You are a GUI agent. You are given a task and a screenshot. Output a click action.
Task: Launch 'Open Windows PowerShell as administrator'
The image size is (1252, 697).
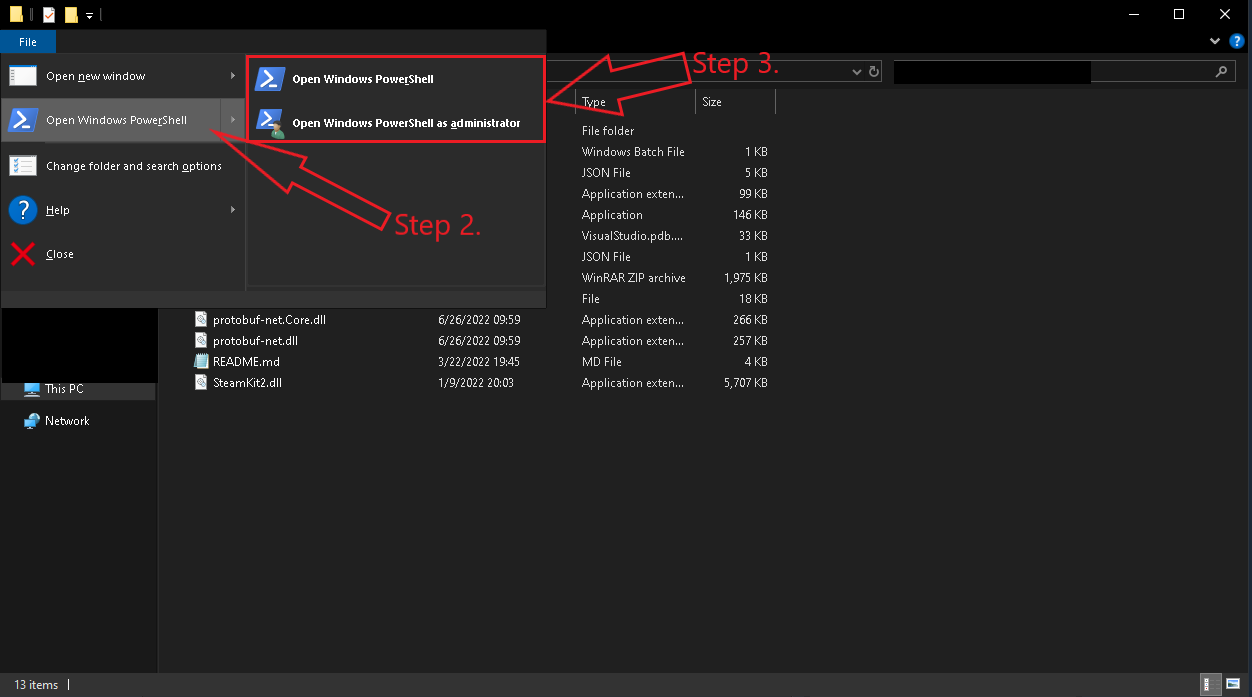(x=396, y=123)
